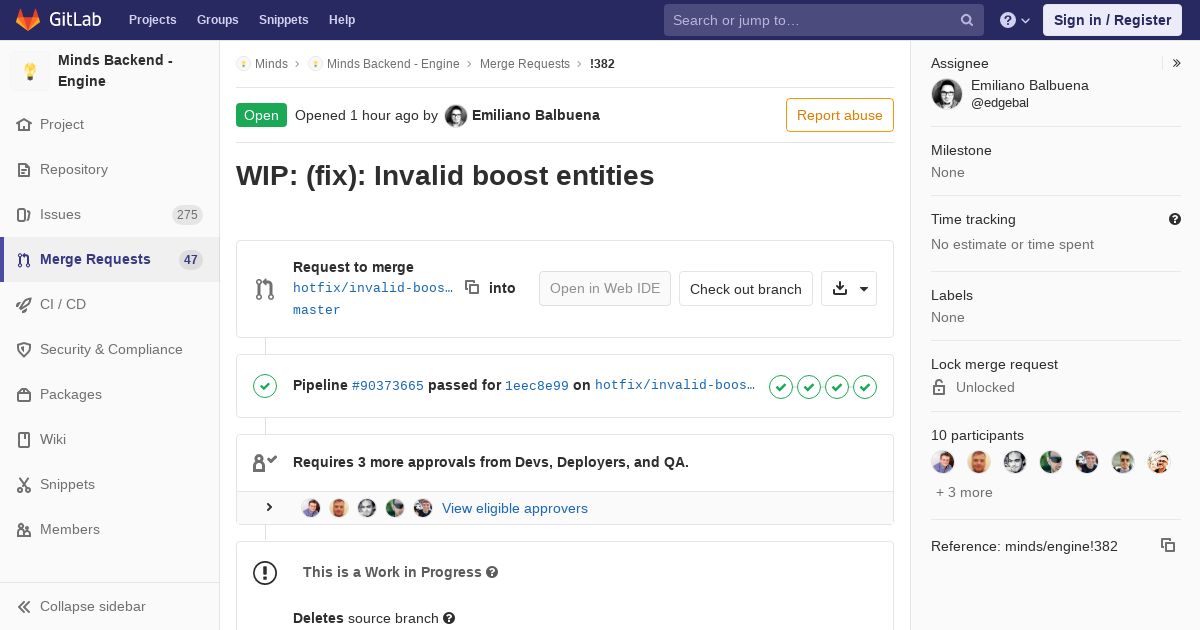Viewport: 1200px width, 630px height.
Task: Click the @edgebal assignee username
Action: pyautogui.click(x=1000, y=103)
